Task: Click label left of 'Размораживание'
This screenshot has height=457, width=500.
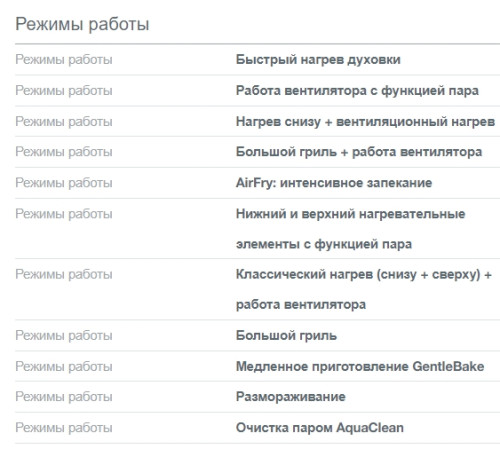Action: tap(64, 397)
